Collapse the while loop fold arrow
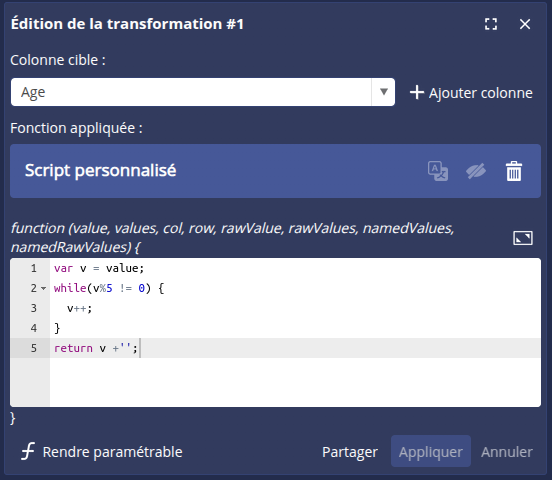Image resolution: width=552 pixels, height=480 pixels. point(43,288)
